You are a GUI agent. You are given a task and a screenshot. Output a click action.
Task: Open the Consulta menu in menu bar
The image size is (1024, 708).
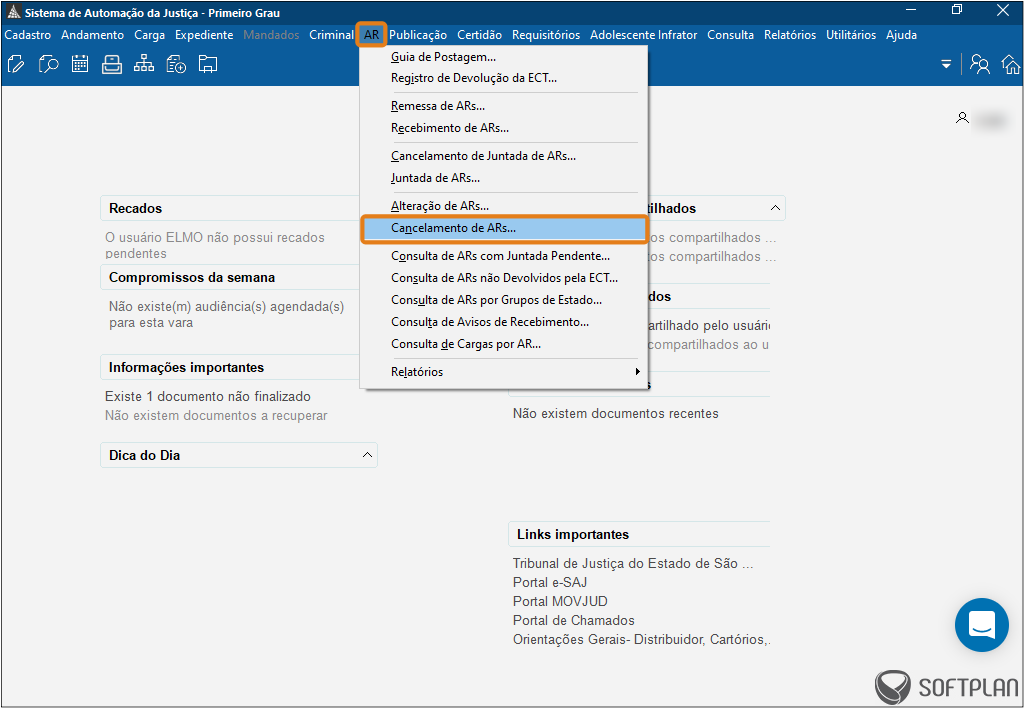tap(730, 35)
